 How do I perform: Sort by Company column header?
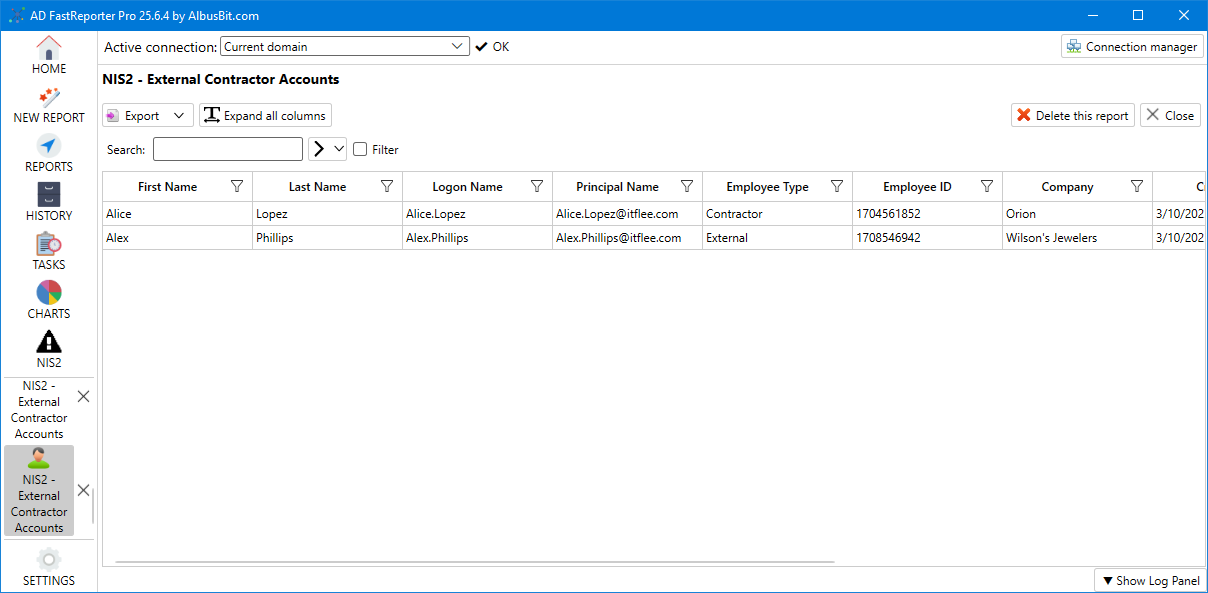tap(1067, 187)
